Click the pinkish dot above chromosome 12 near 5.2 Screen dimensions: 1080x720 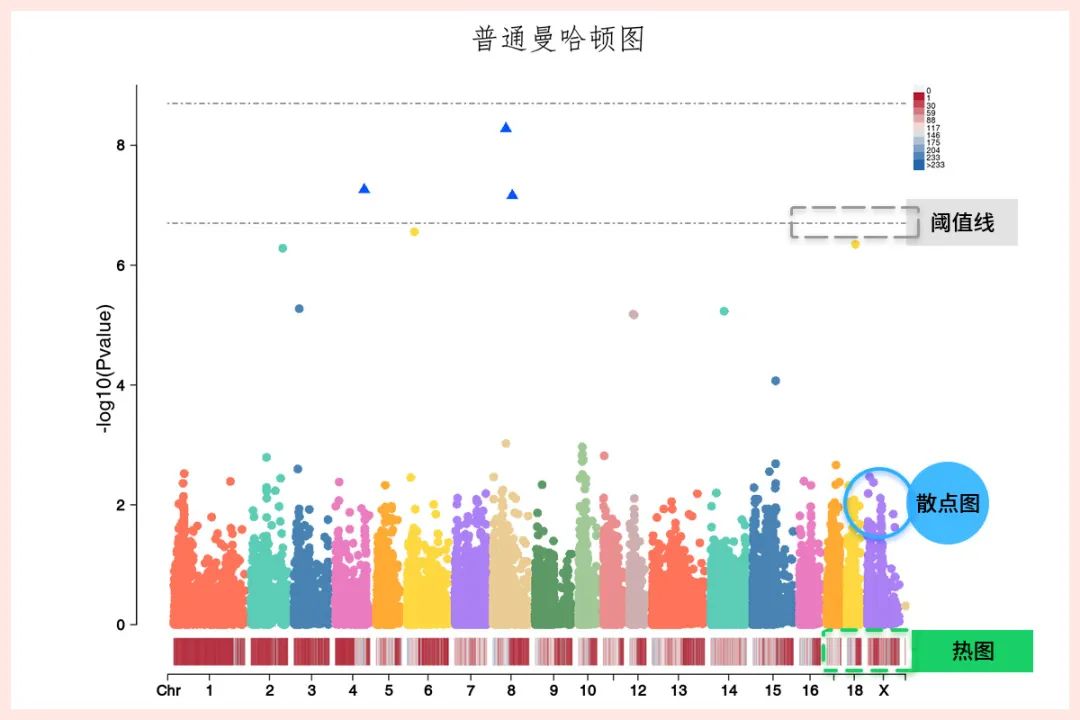[633, 314]
